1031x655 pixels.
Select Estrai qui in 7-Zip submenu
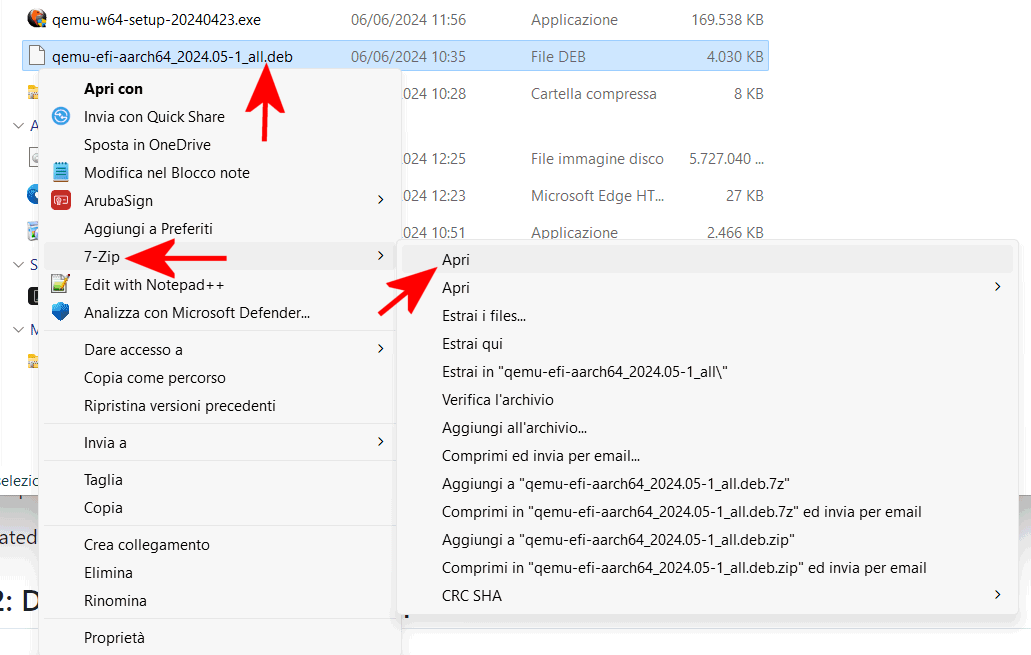click(472, 344)
